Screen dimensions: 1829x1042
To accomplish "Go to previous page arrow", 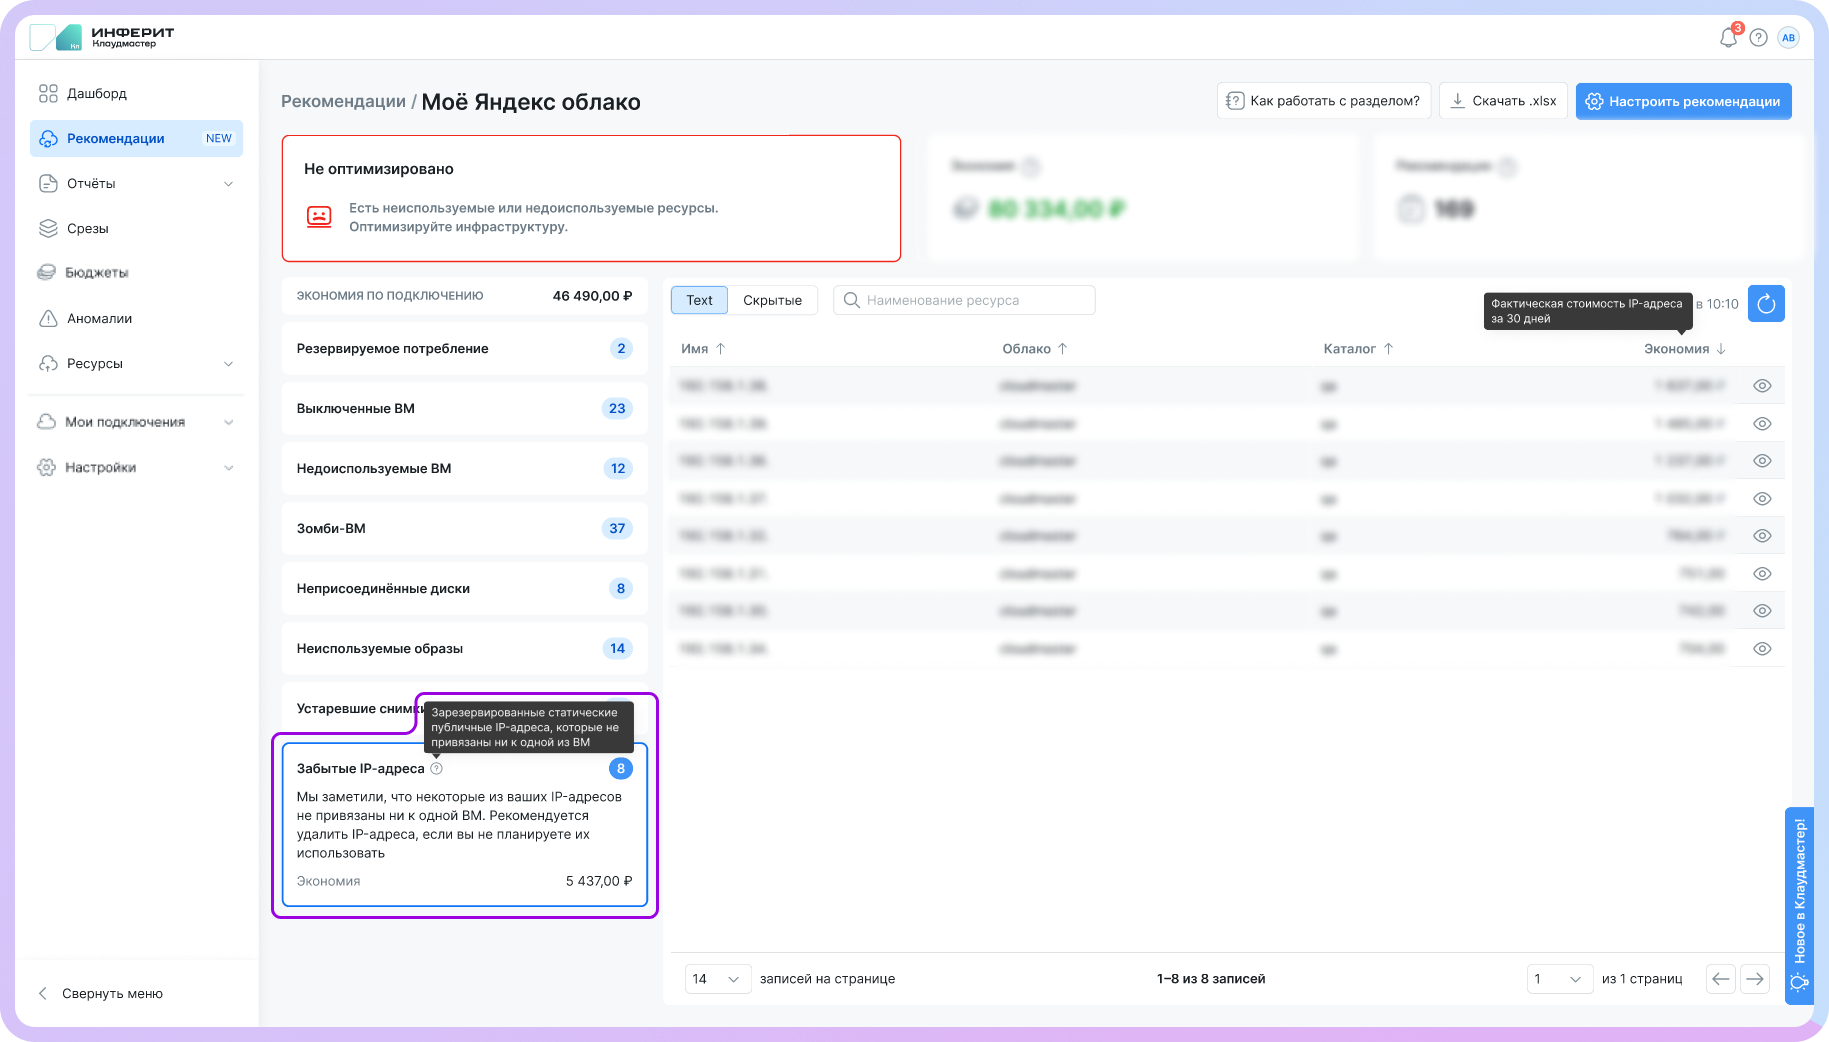I will 1720,979.
